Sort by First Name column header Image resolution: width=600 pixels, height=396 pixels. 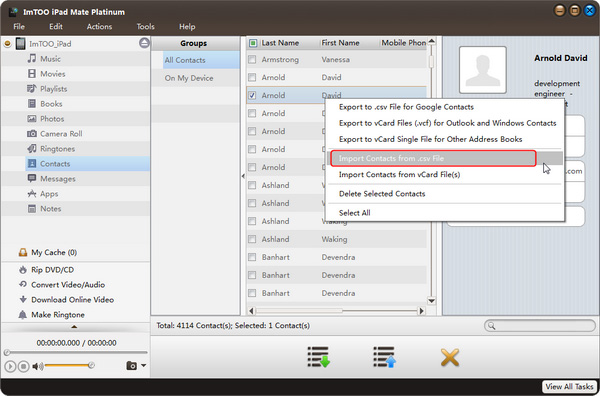[x=340, y=43]
